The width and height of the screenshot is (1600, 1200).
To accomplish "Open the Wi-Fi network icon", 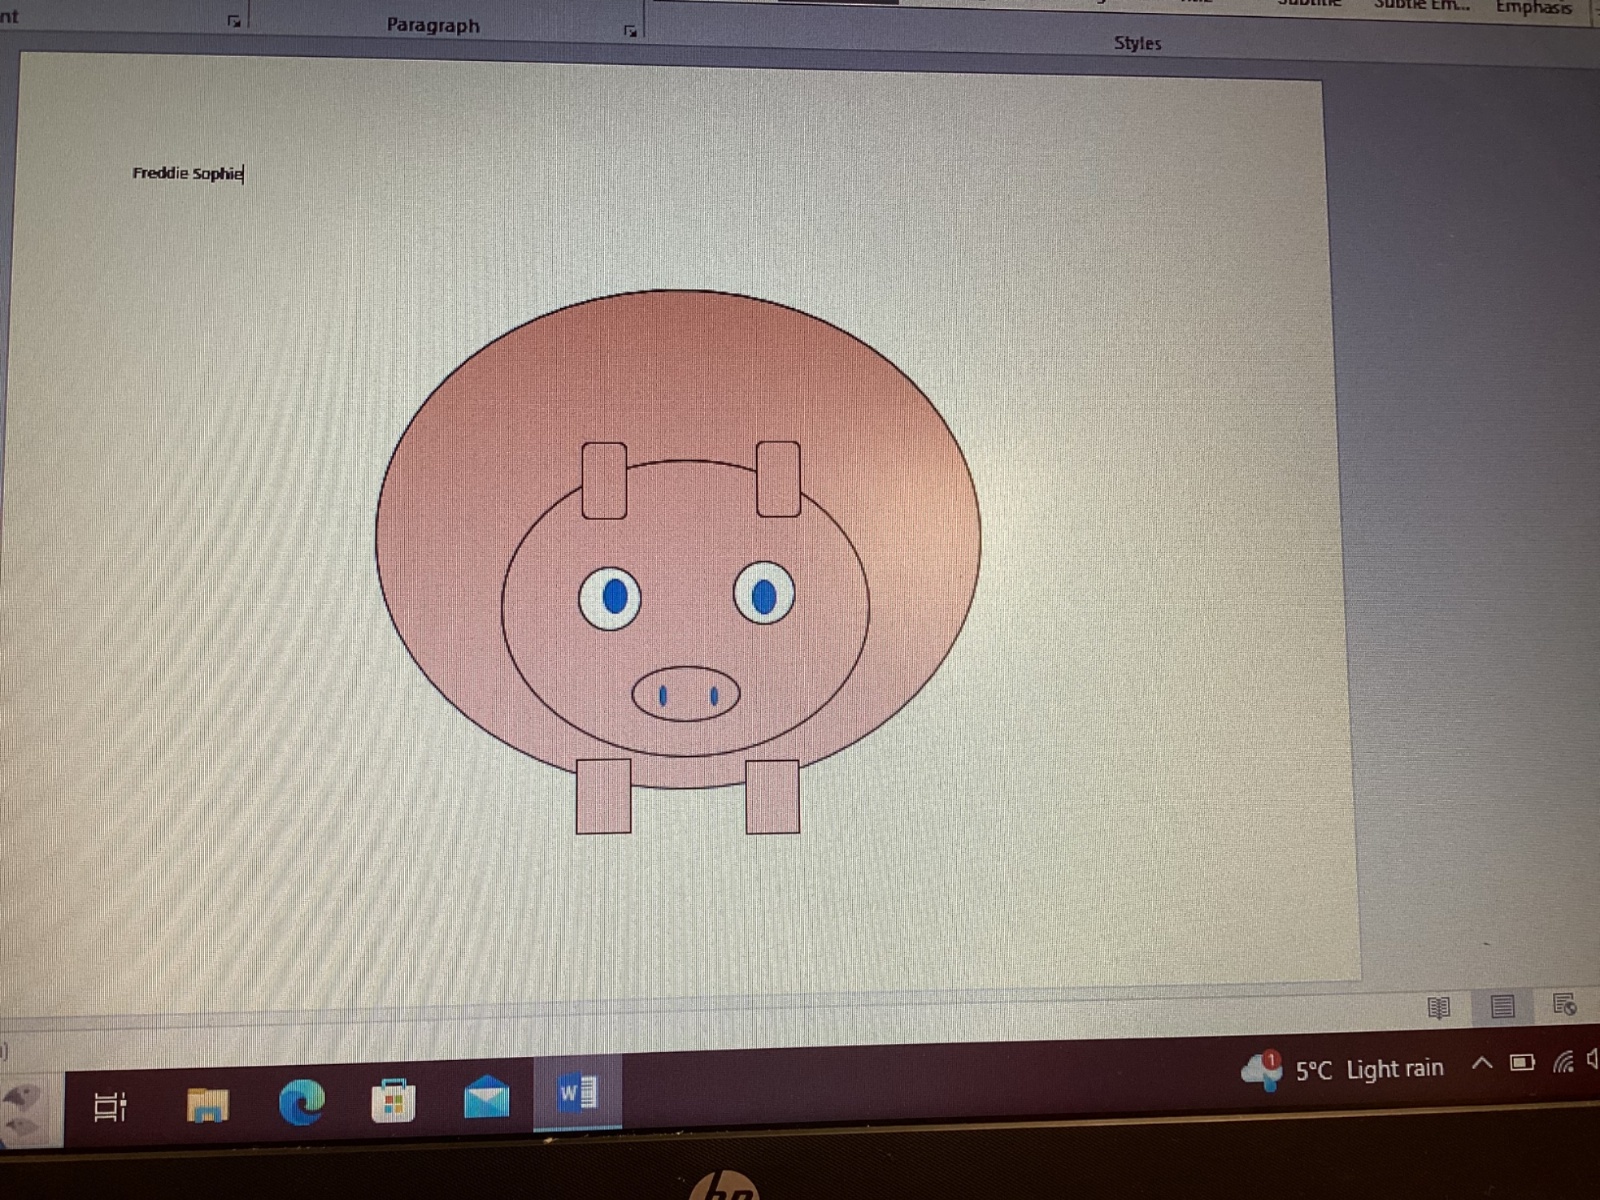I will pos(1562,1061).
